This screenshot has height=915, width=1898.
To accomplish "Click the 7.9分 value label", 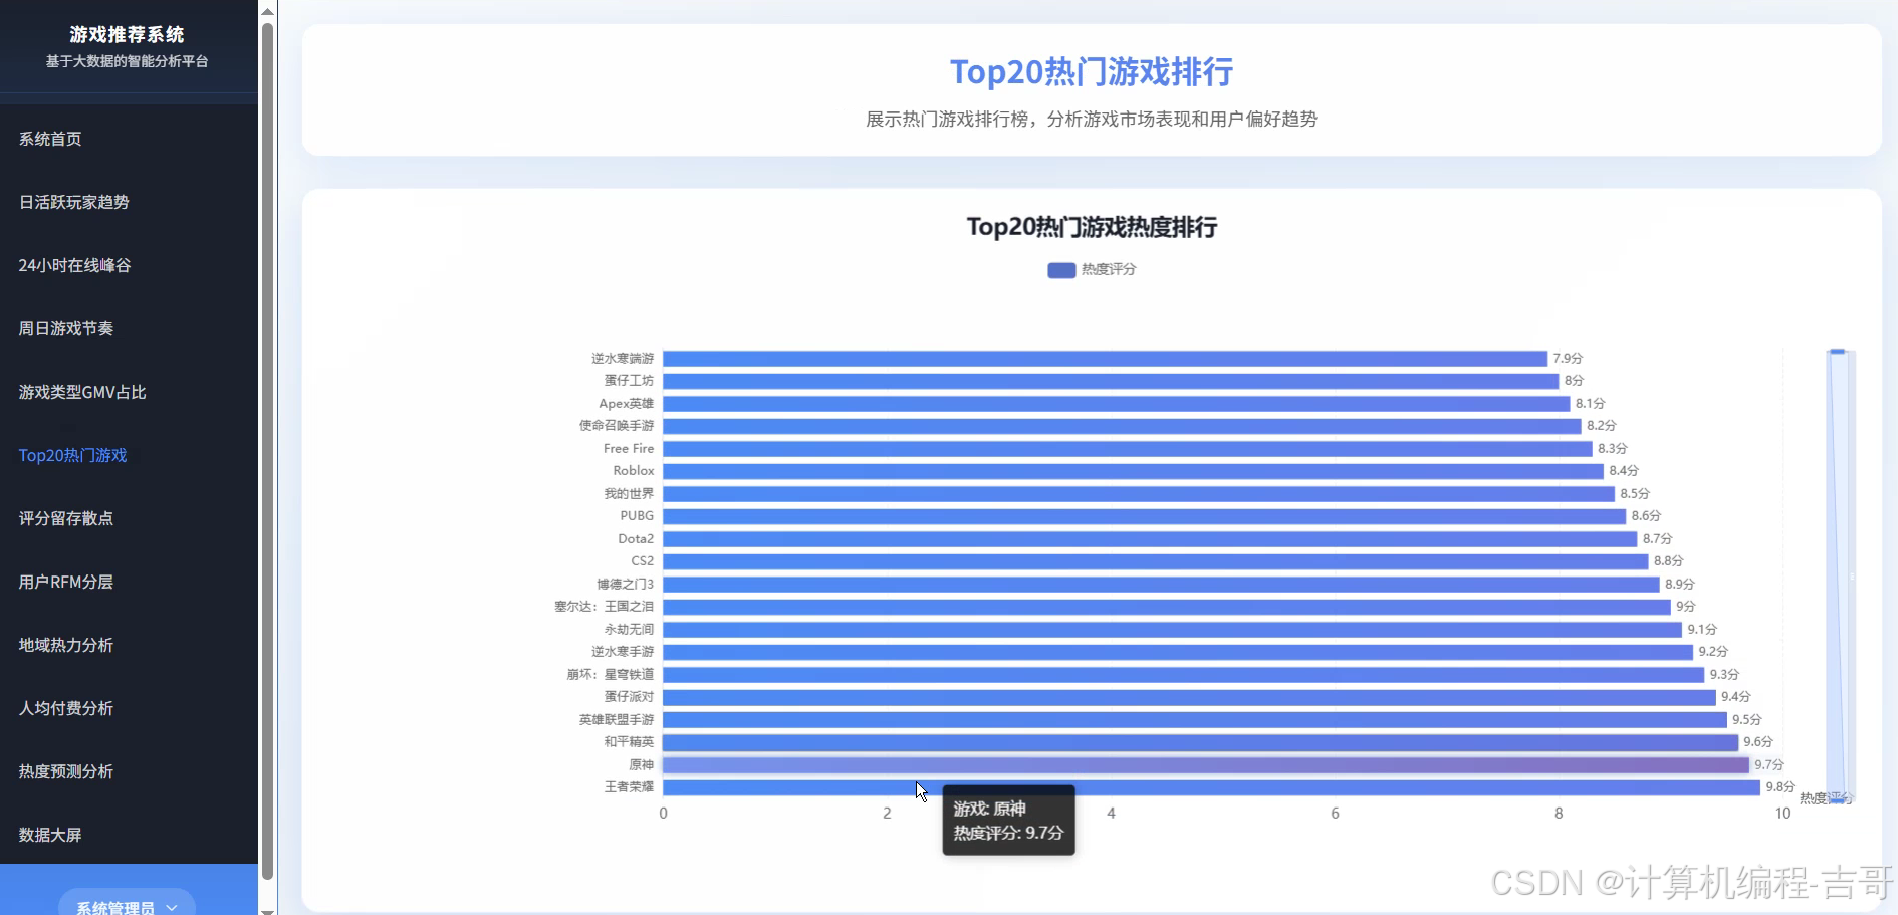I will pos(1567,359).
